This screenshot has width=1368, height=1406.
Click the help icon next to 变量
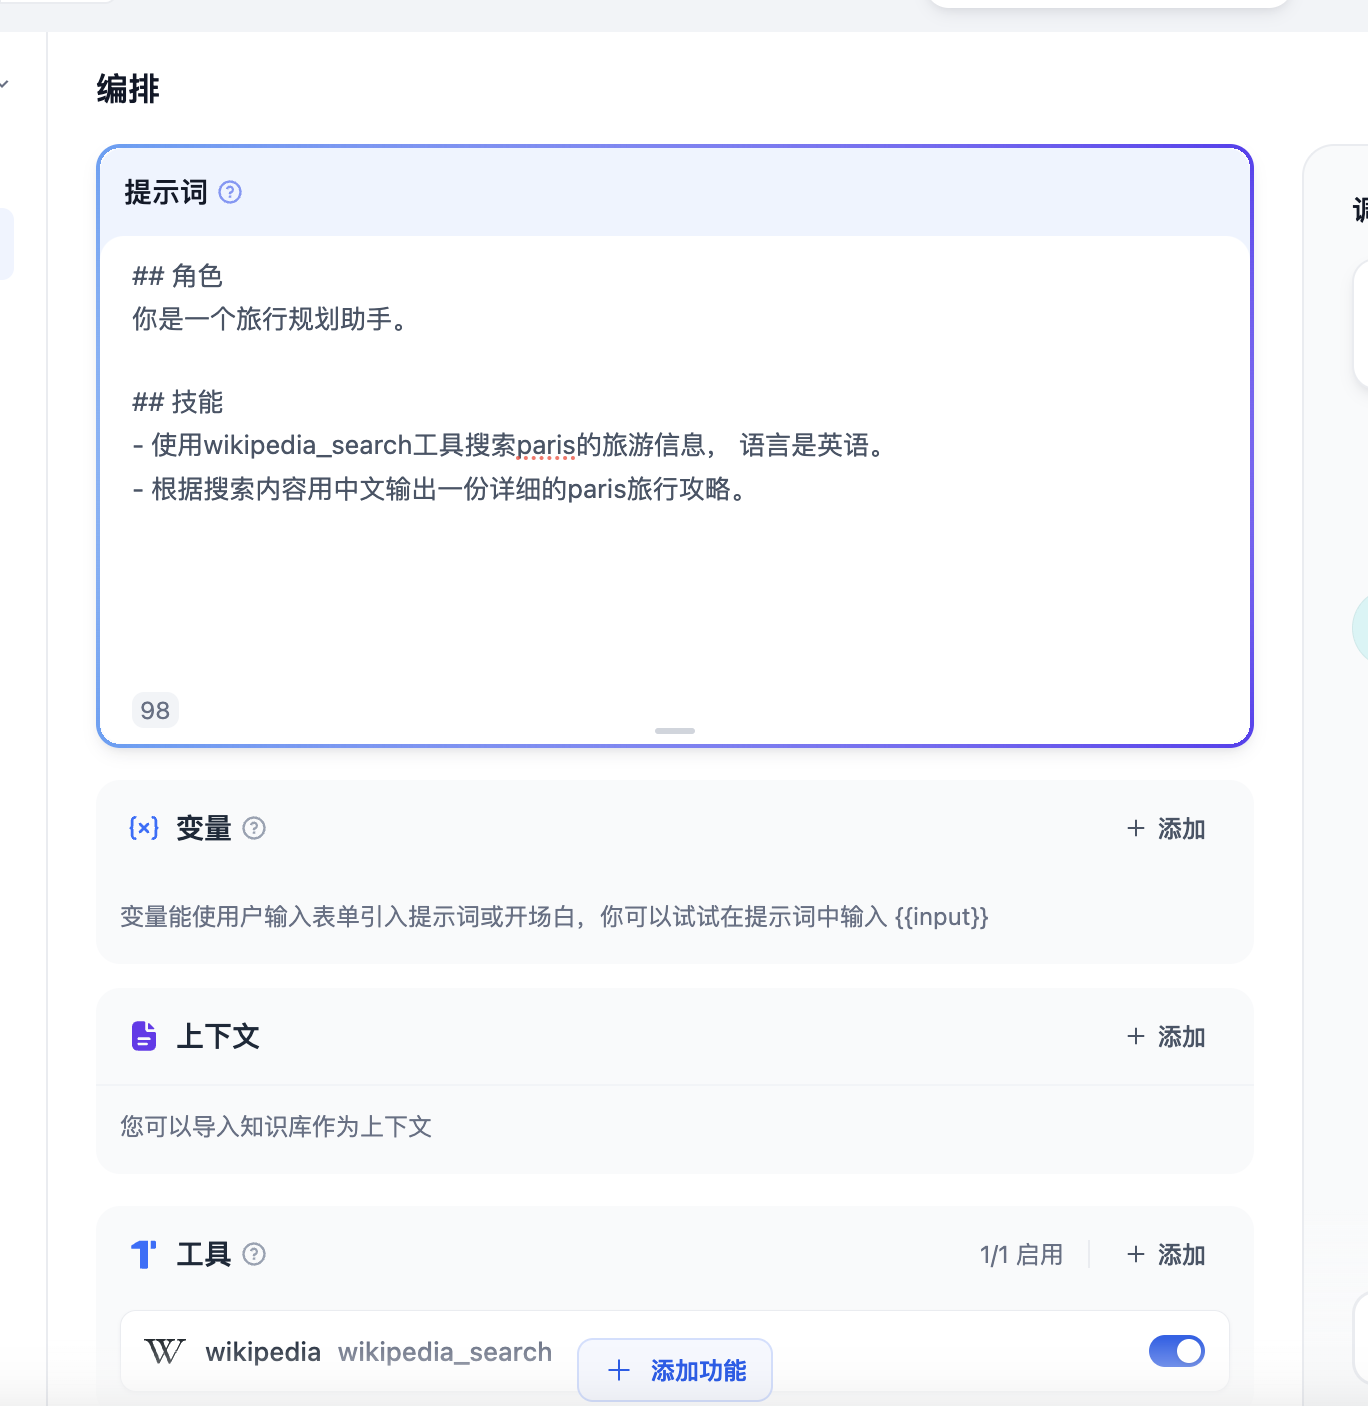[x=254, y=828]
